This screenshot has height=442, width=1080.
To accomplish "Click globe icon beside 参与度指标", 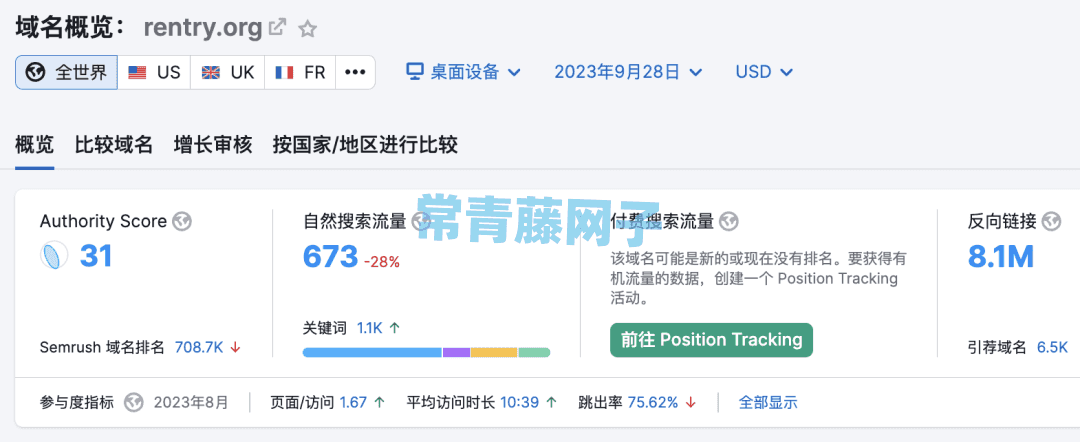I will (134, 402).
